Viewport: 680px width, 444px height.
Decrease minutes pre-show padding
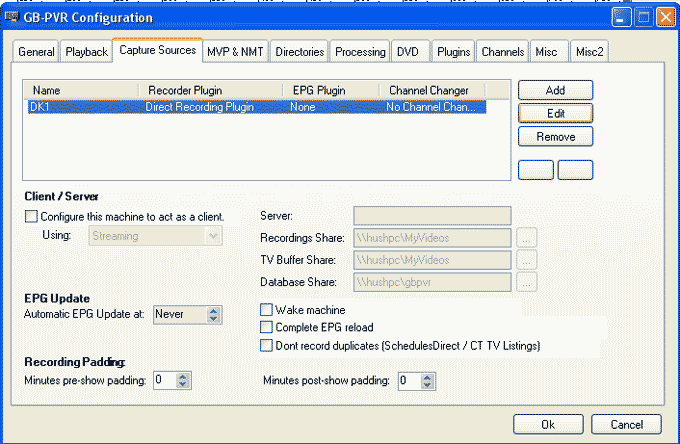183,385
